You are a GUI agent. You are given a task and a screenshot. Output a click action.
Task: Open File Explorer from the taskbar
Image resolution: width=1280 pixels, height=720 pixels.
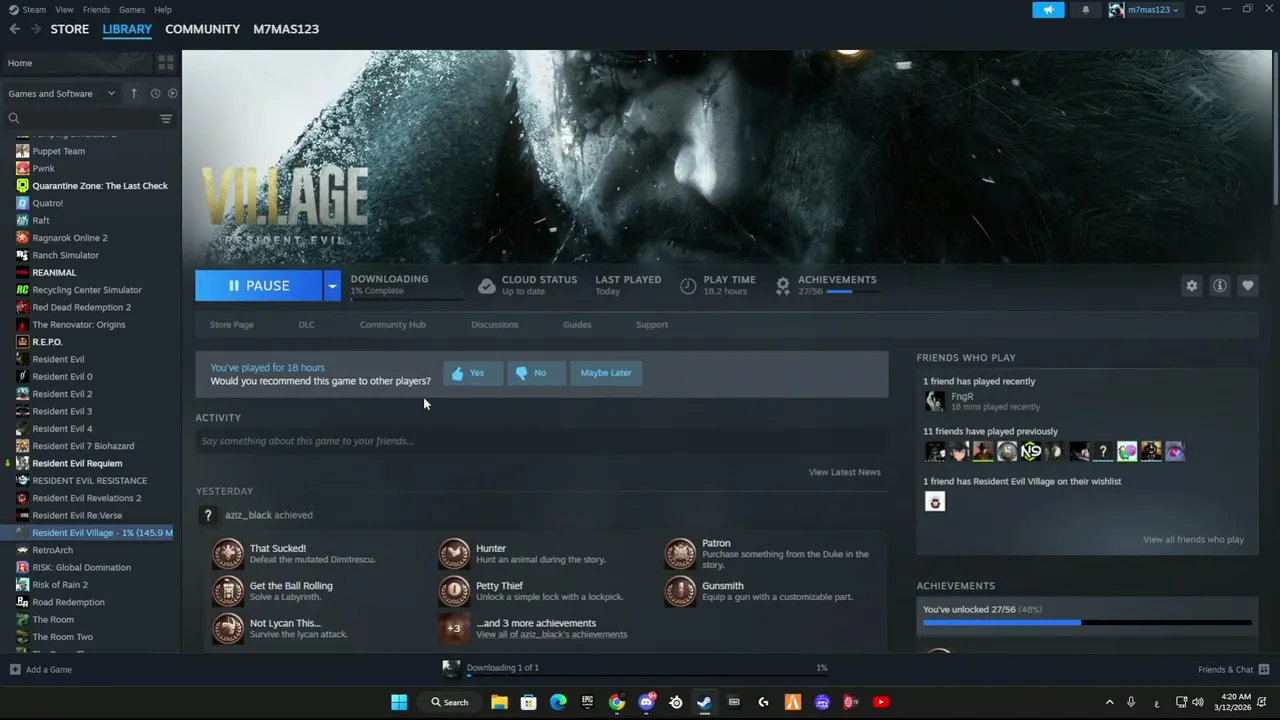point(499,702)
